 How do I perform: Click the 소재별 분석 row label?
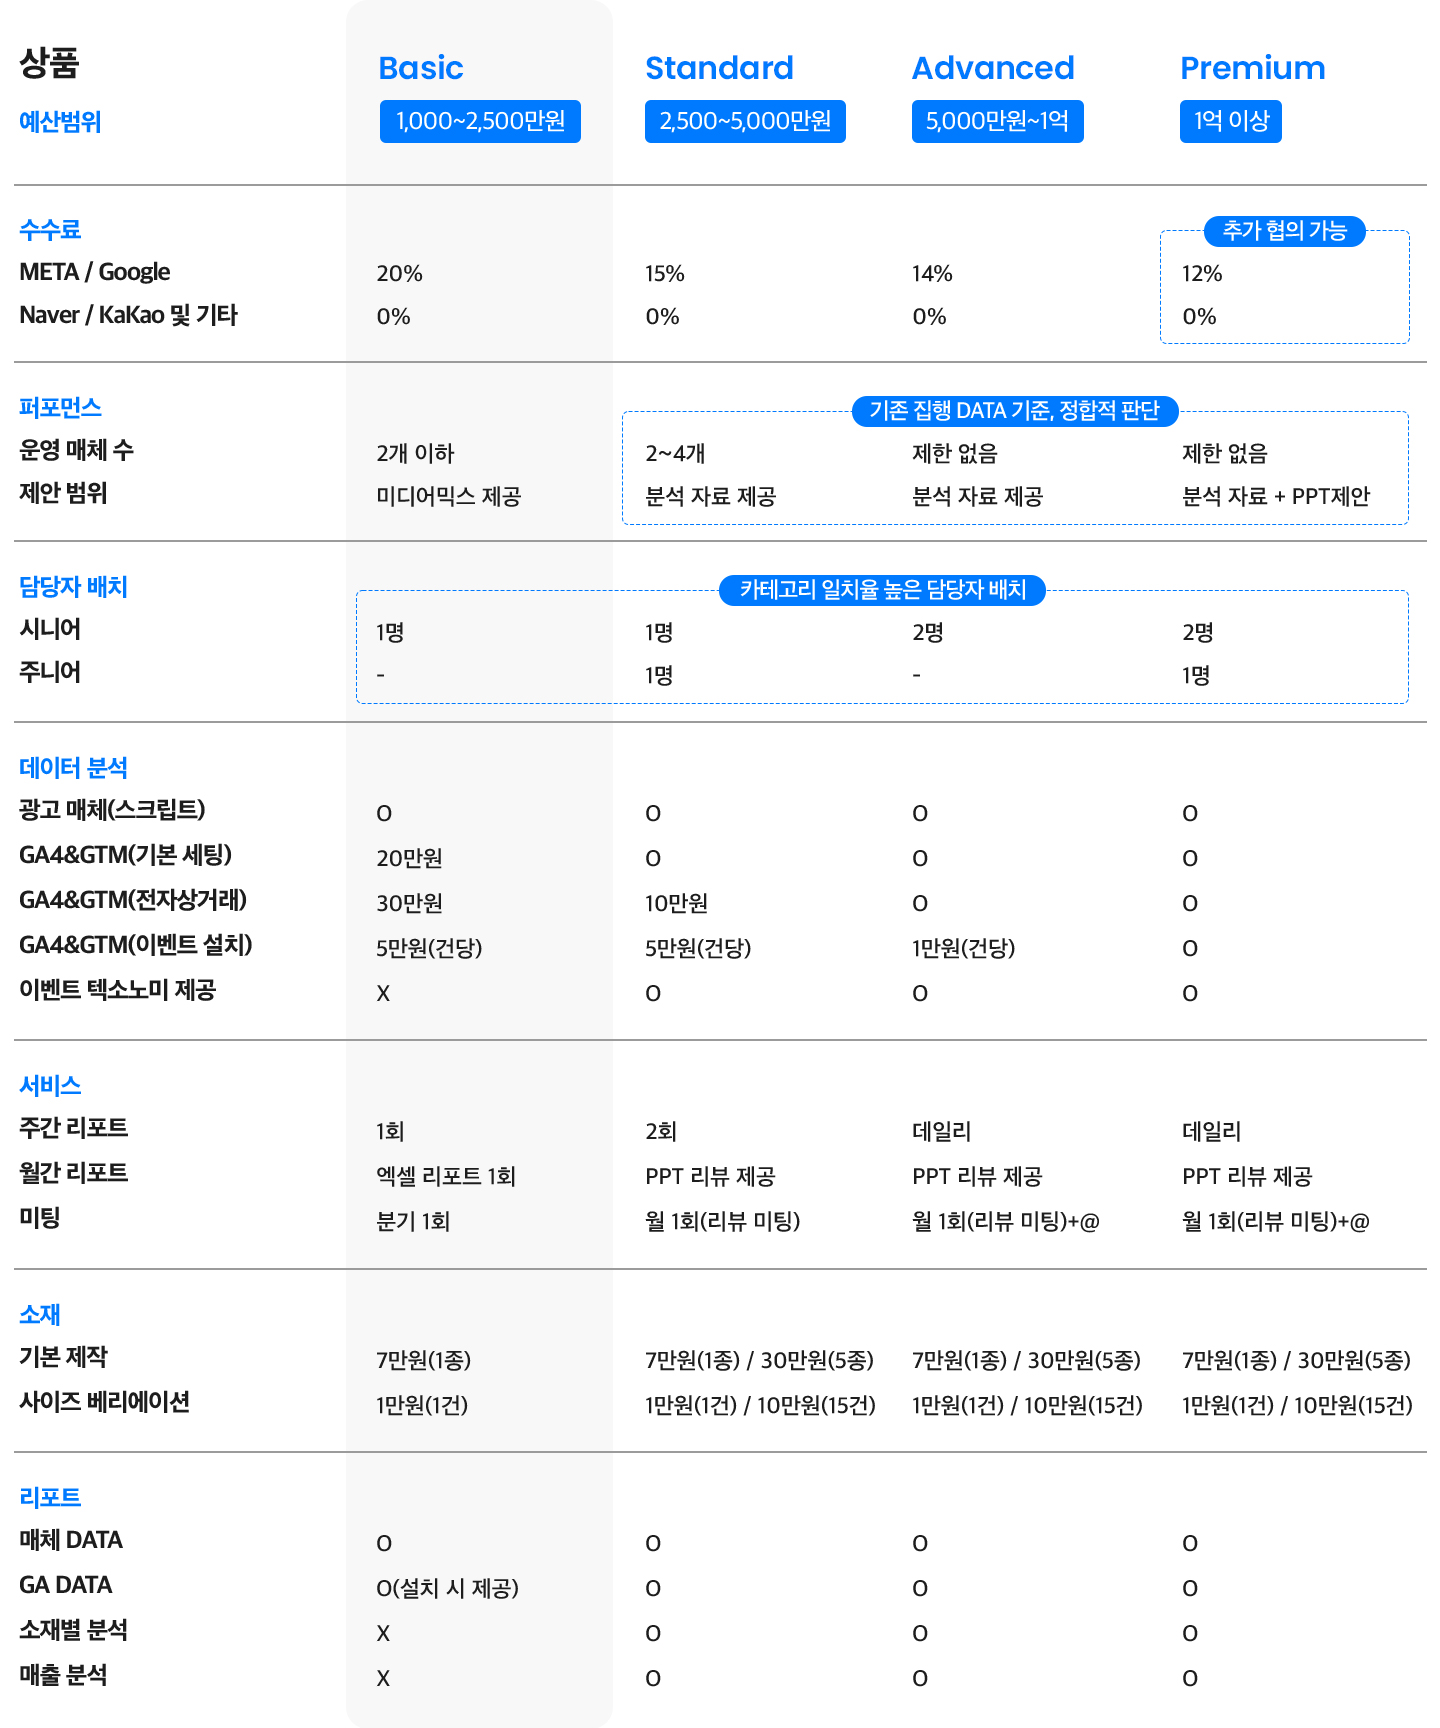(73, 1630)
